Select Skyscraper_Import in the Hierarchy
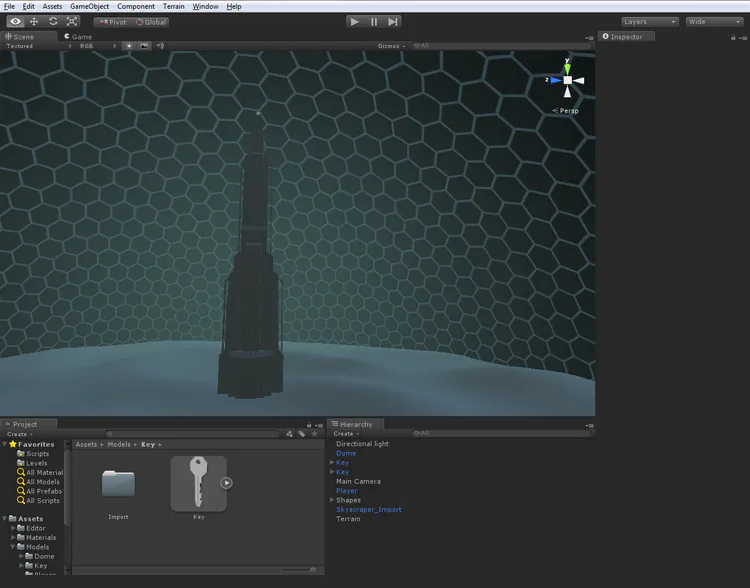The height and width of the screenshot is (588, 750). pos(368,509)
